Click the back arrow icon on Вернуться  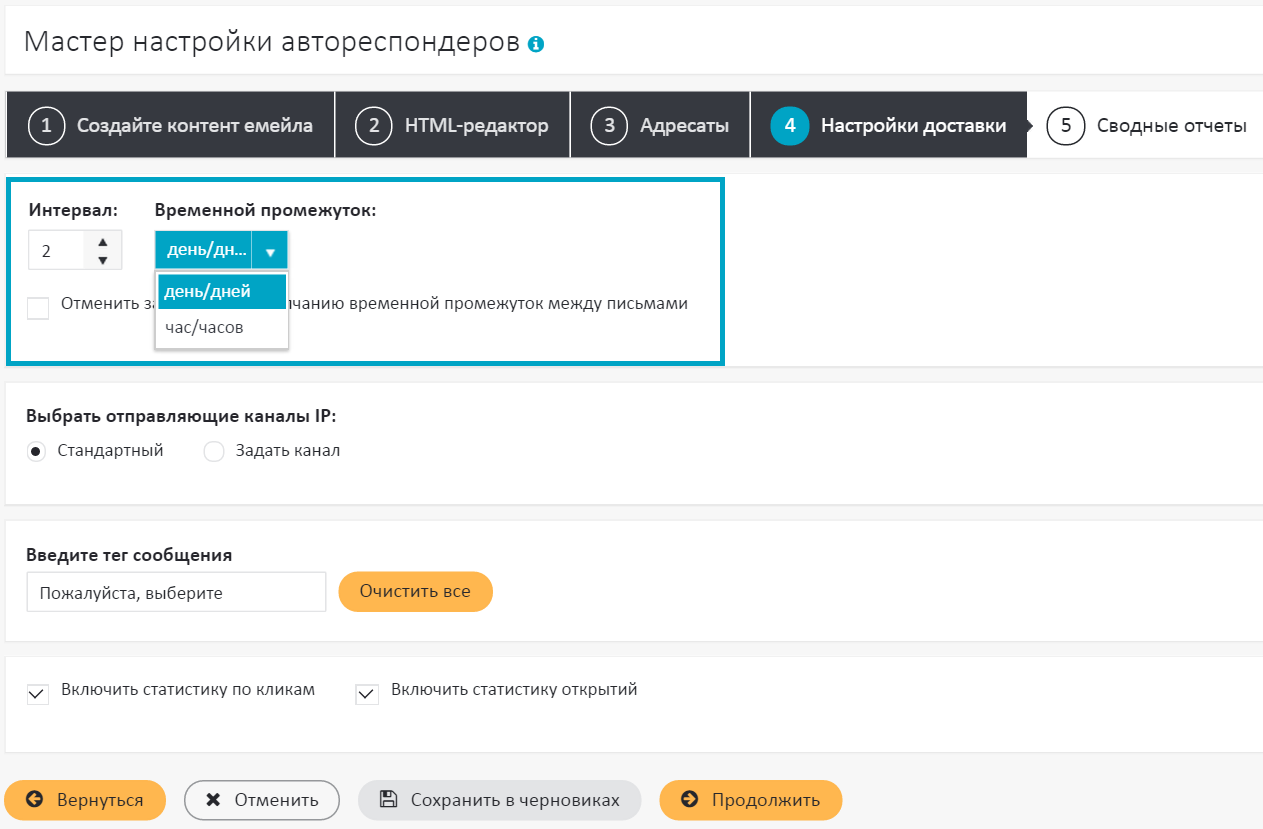point(35,800)
